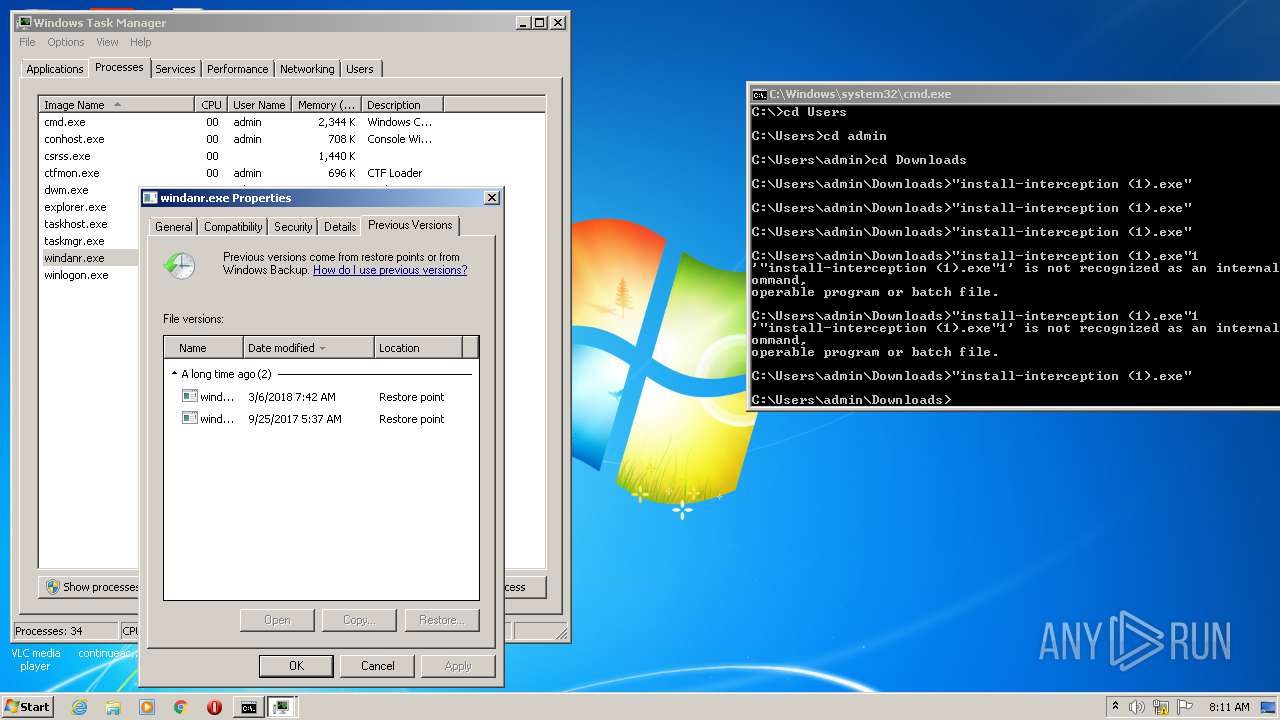Click windanr.exe Properties title bar icon

pos(150,198)
